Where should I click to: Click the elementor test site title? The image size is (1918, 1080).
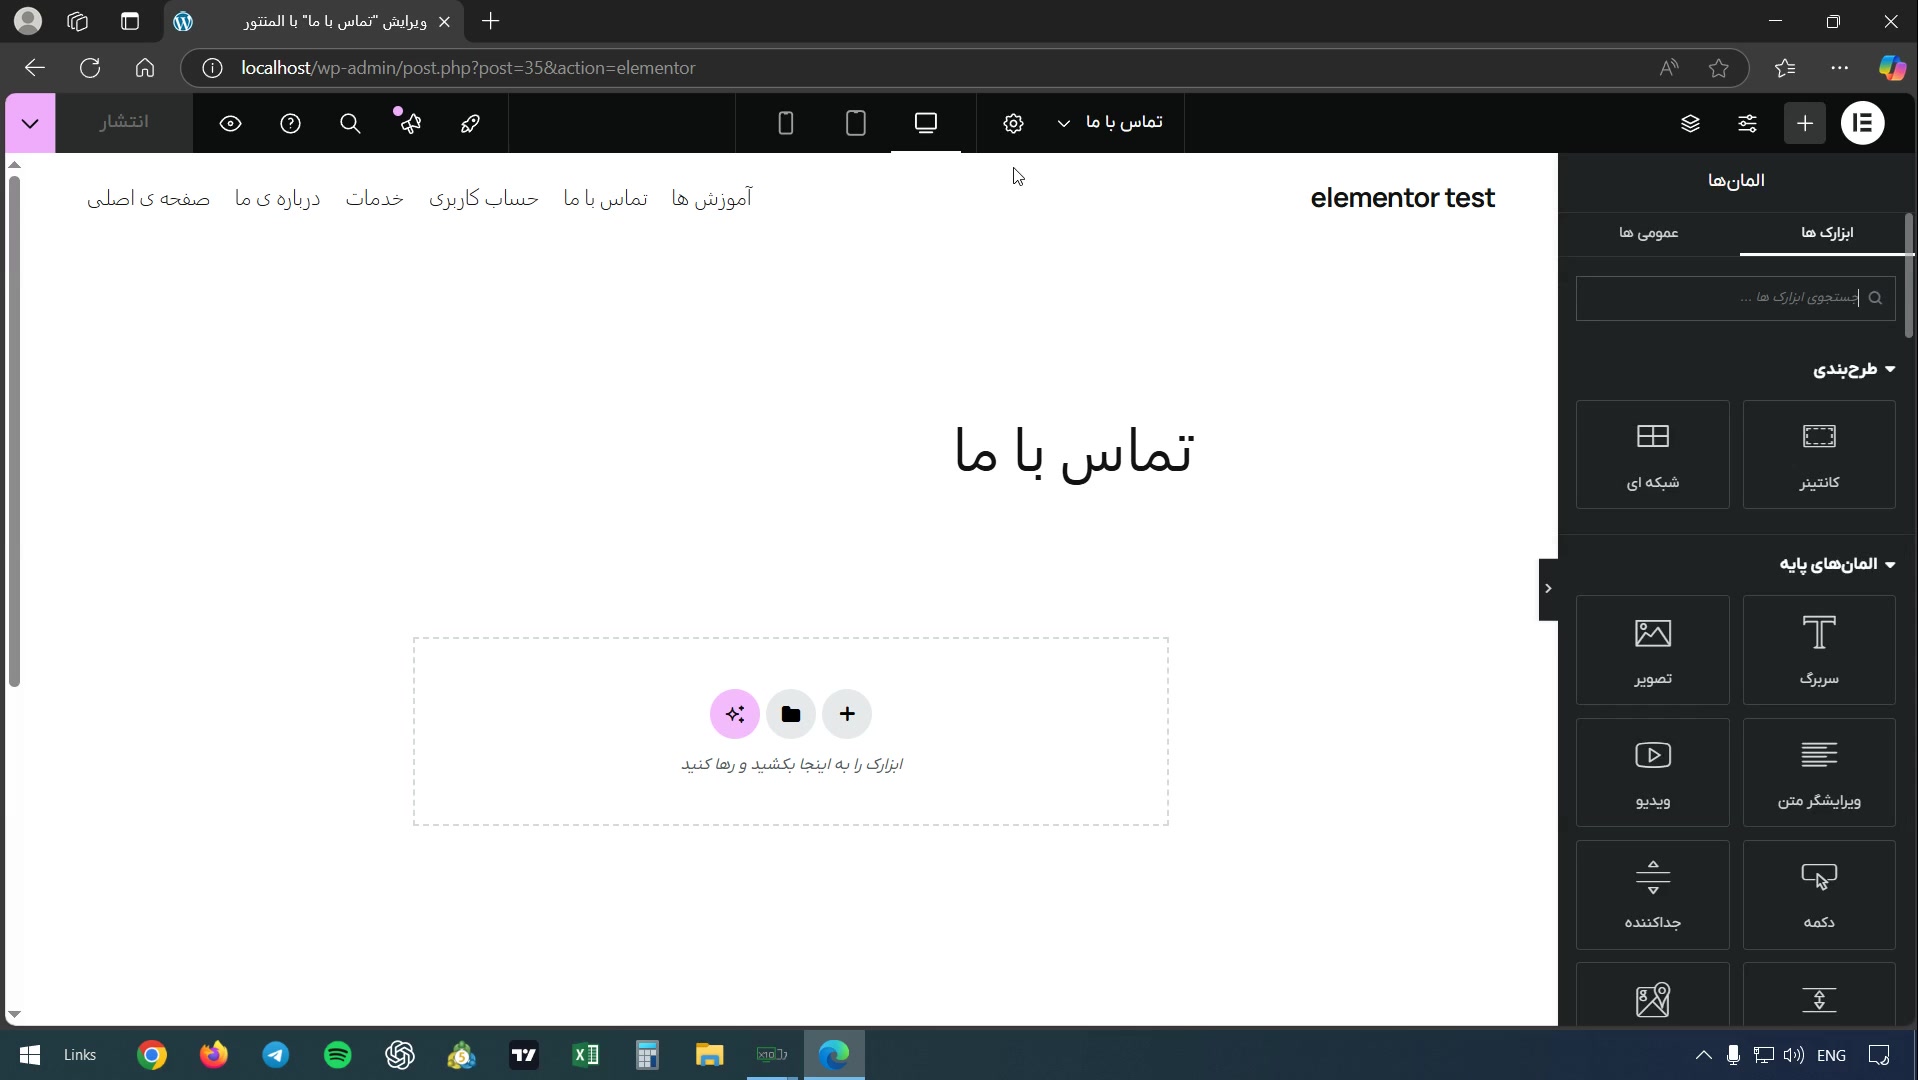[1402, 198]
